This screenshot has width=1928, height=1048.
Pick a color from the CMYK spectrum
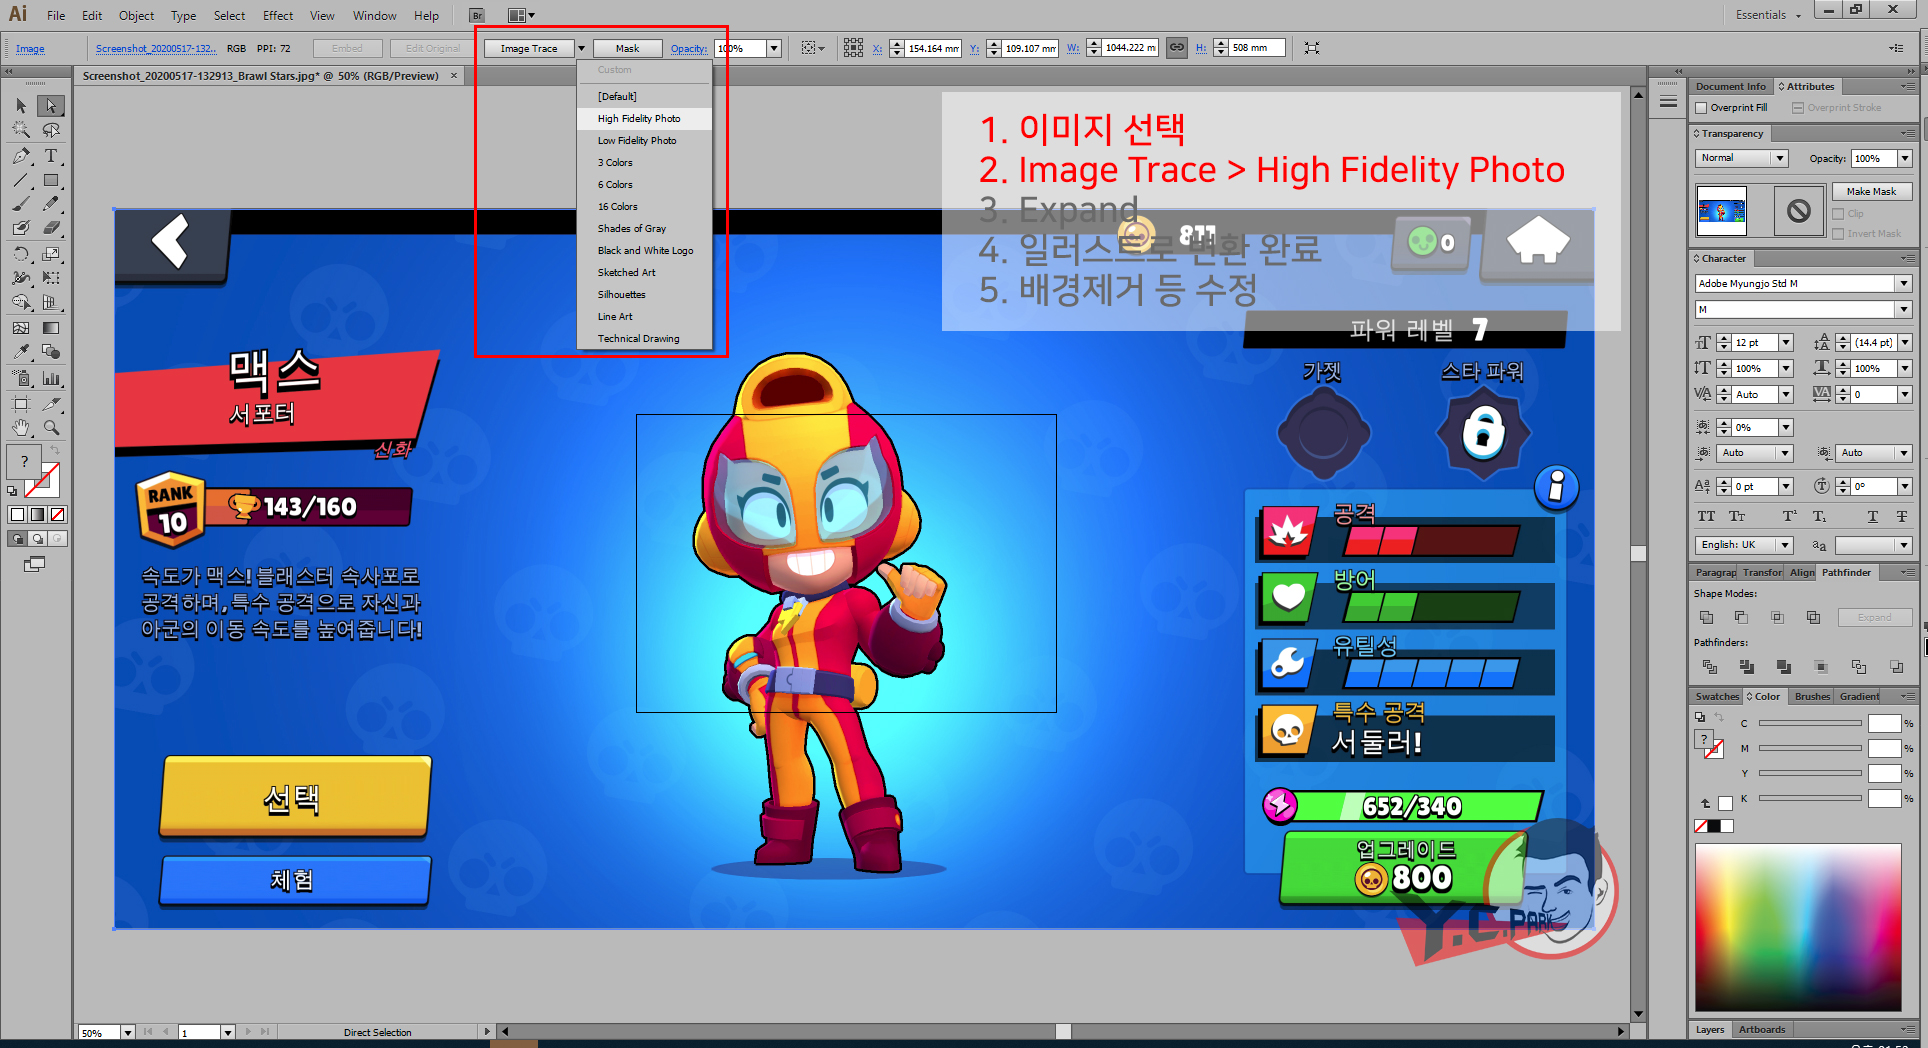pyautogui.click(x=1798, y=927)
